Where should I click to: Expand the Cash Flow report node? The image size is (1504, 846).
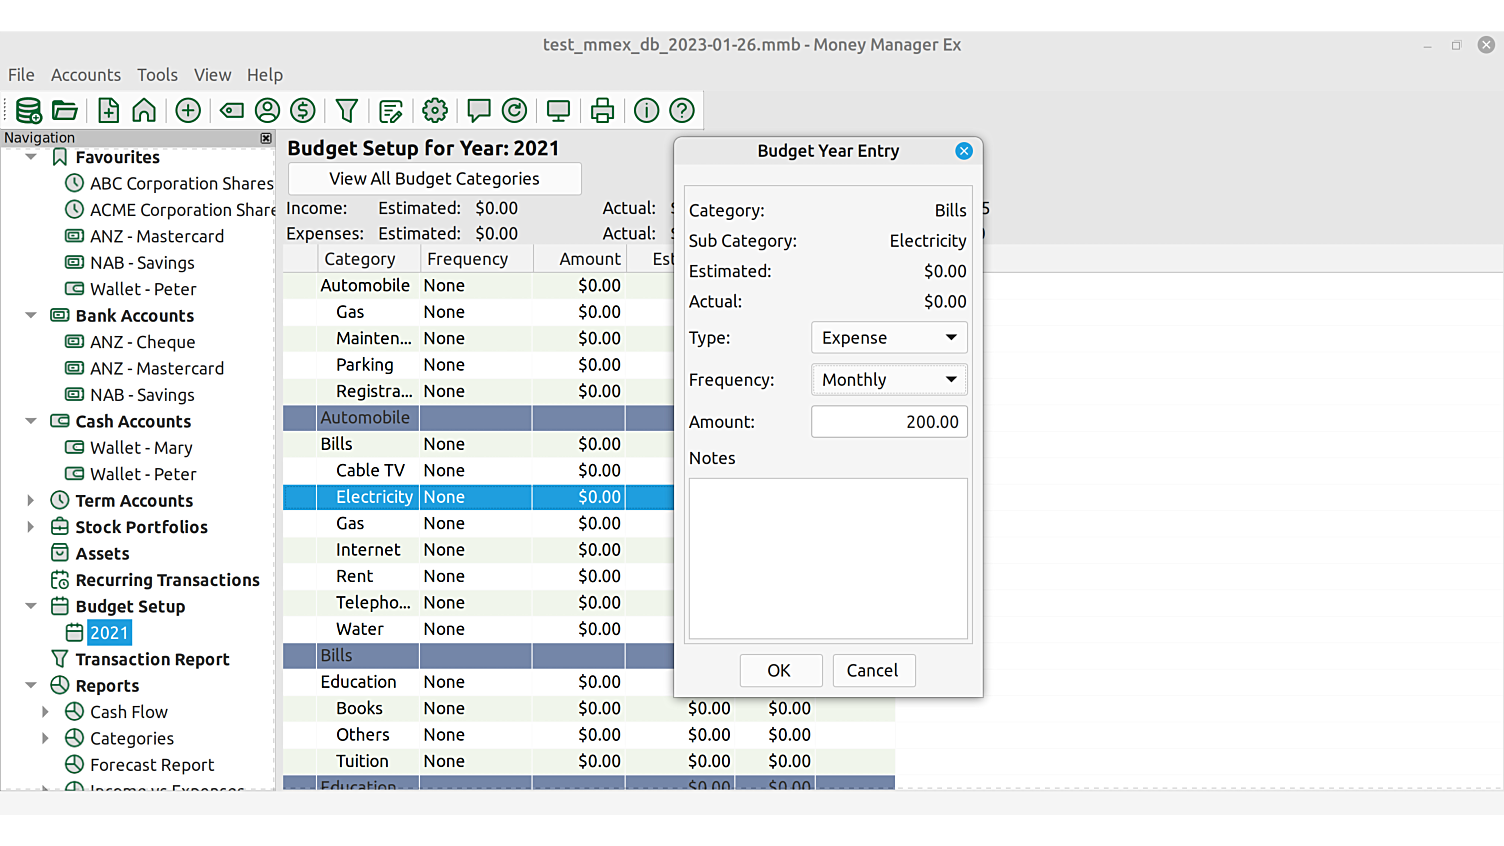(45, 712)
